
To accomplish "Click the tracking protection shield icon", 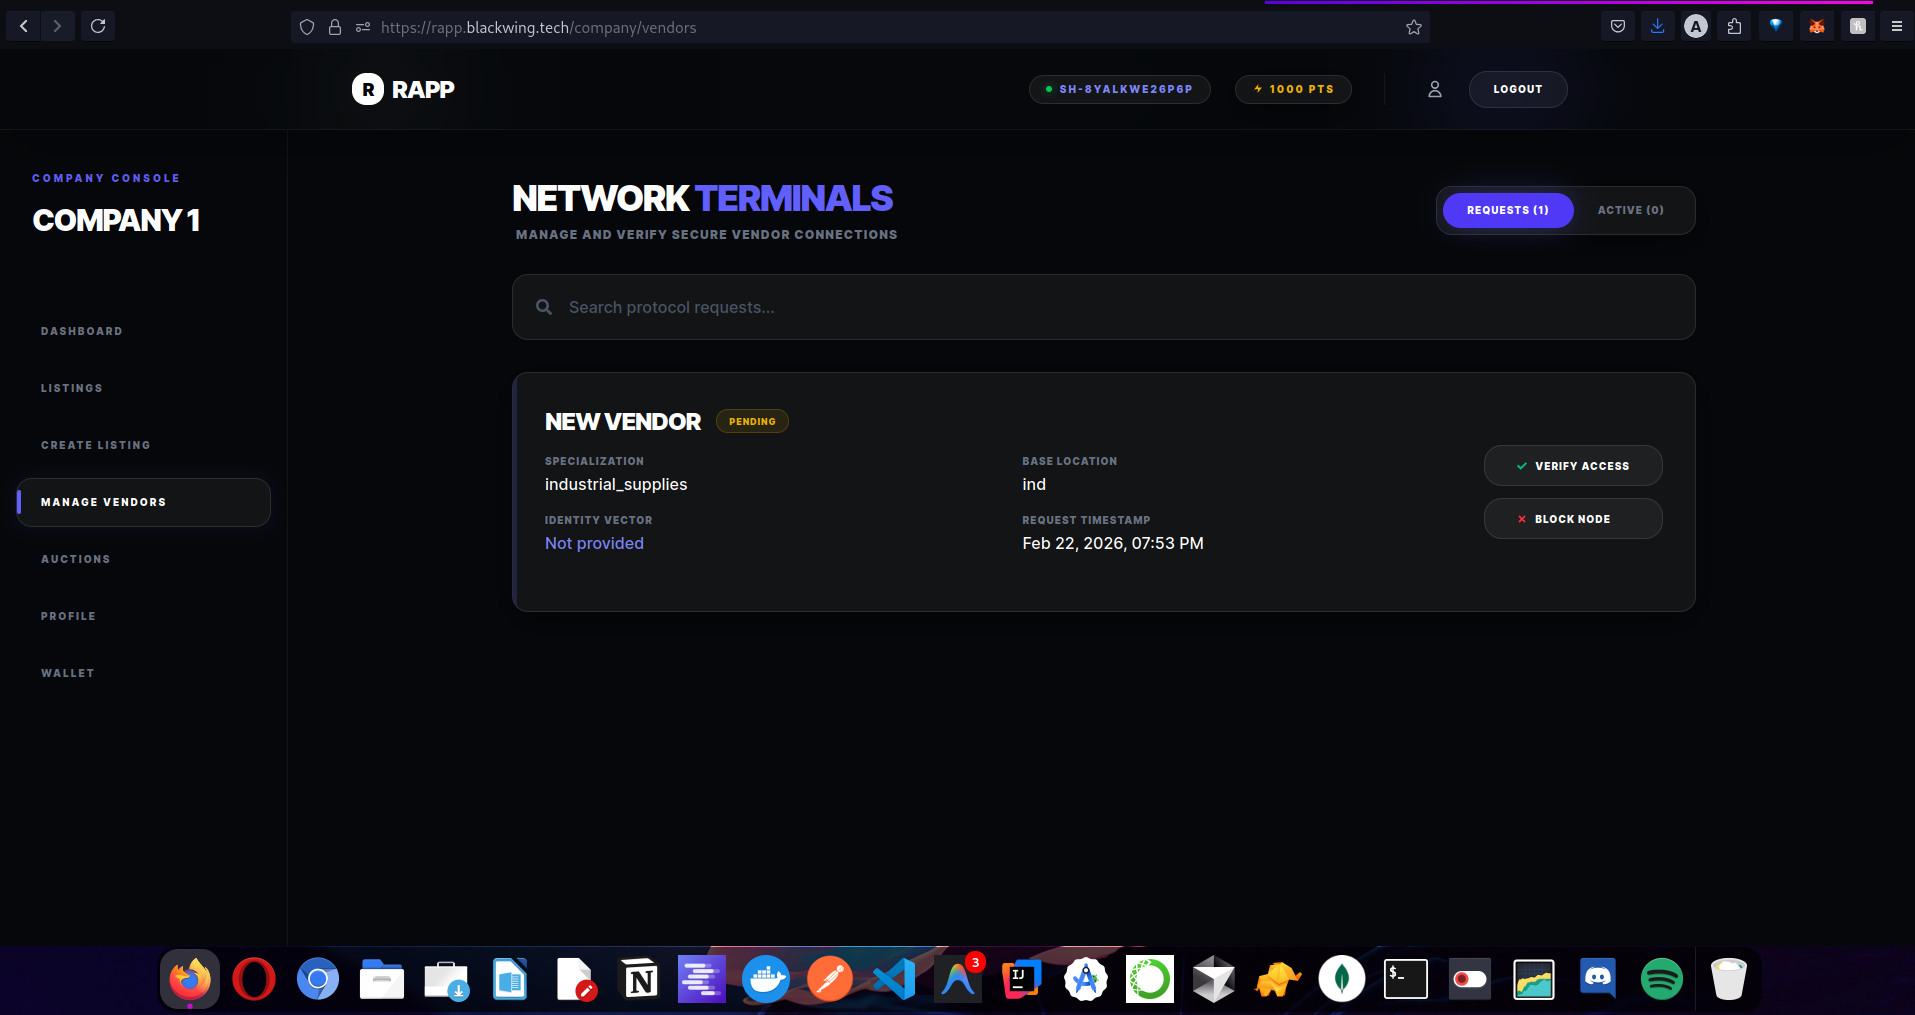I will (x=307, y=27).
